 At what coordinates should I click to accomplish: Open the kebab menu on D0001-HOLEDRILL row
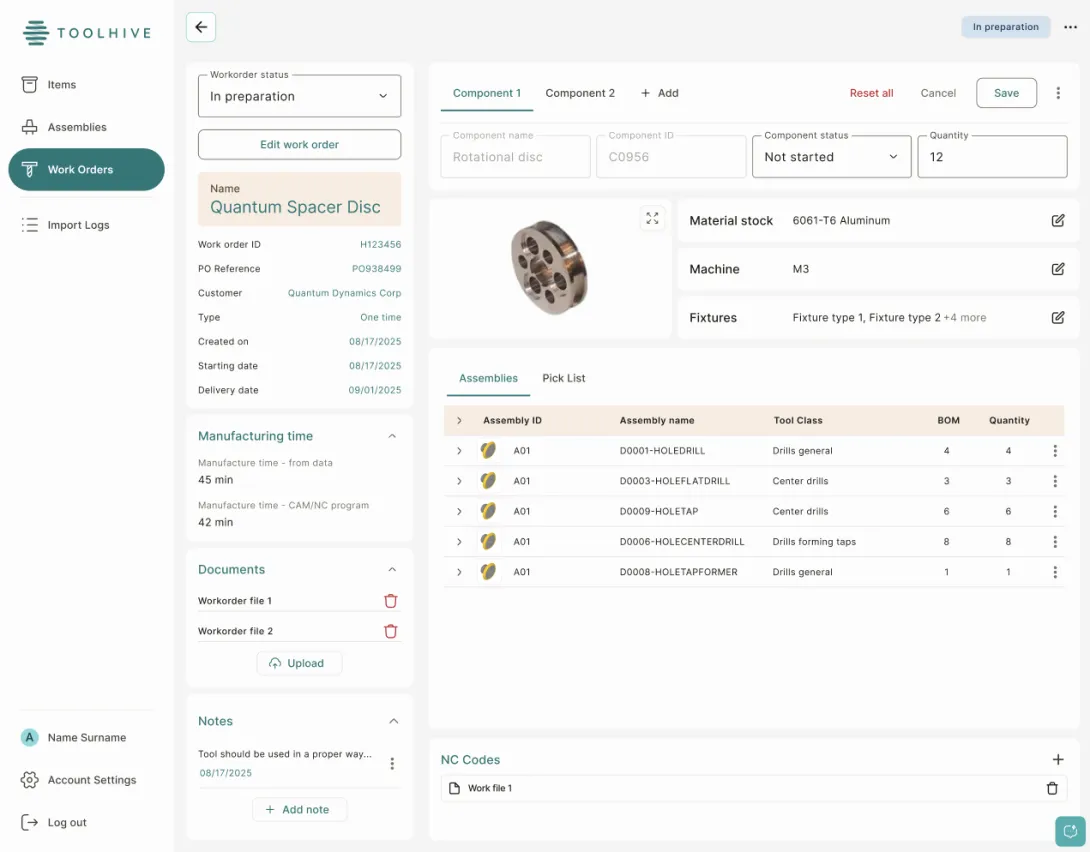1055,451
